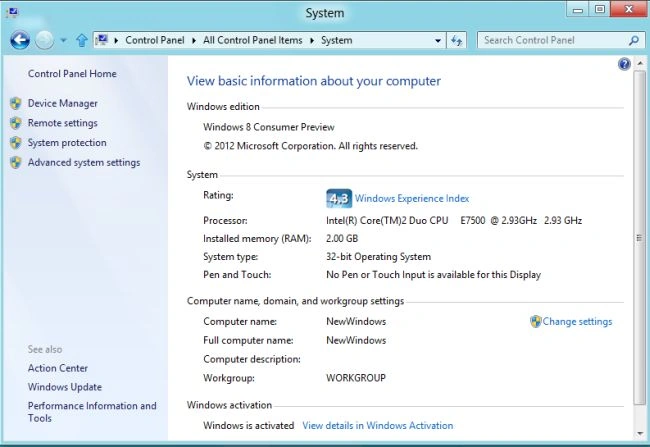Click the scroll down arrow
Viewport: 650px width, 447px height.
(x=640, y=434)
